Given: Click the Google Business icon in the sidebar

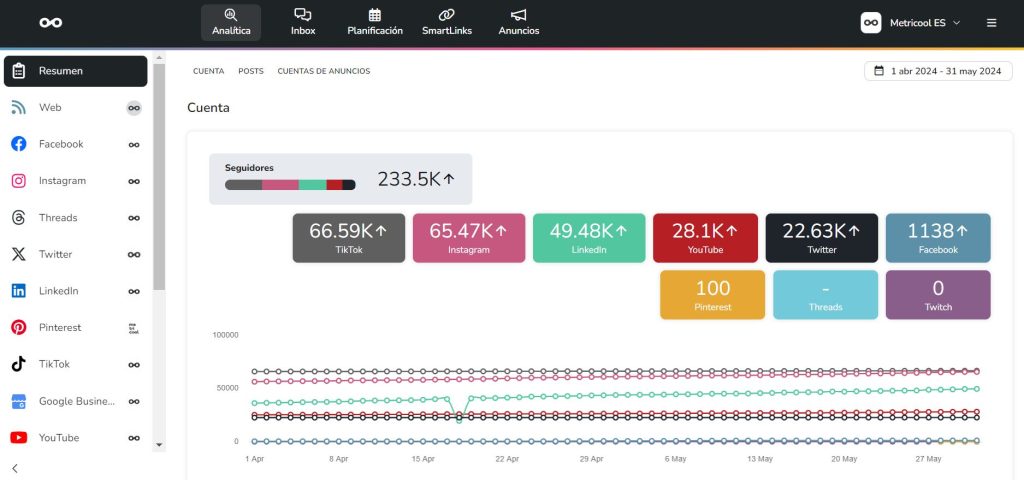Looking at the screenshot, I should [x=19, y=401].
